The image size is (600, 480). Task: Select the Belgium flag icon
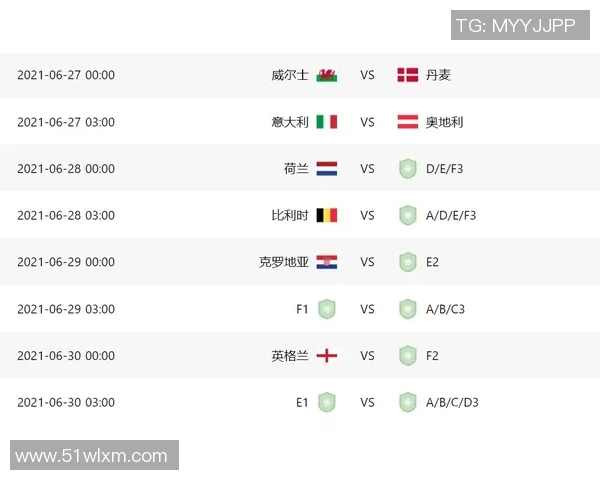(327, 215)
